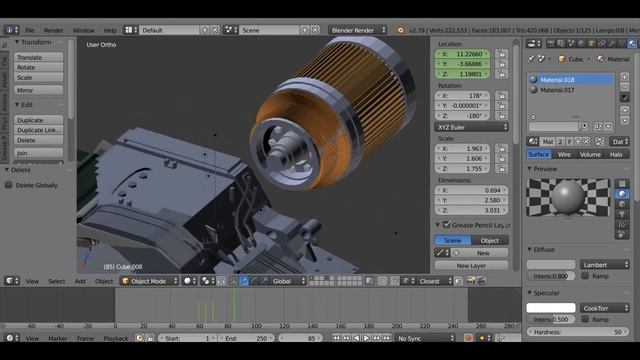This screenshot has width=640, height=360.
Task: Open the Render properties tab icon
Action: point(551,43)
